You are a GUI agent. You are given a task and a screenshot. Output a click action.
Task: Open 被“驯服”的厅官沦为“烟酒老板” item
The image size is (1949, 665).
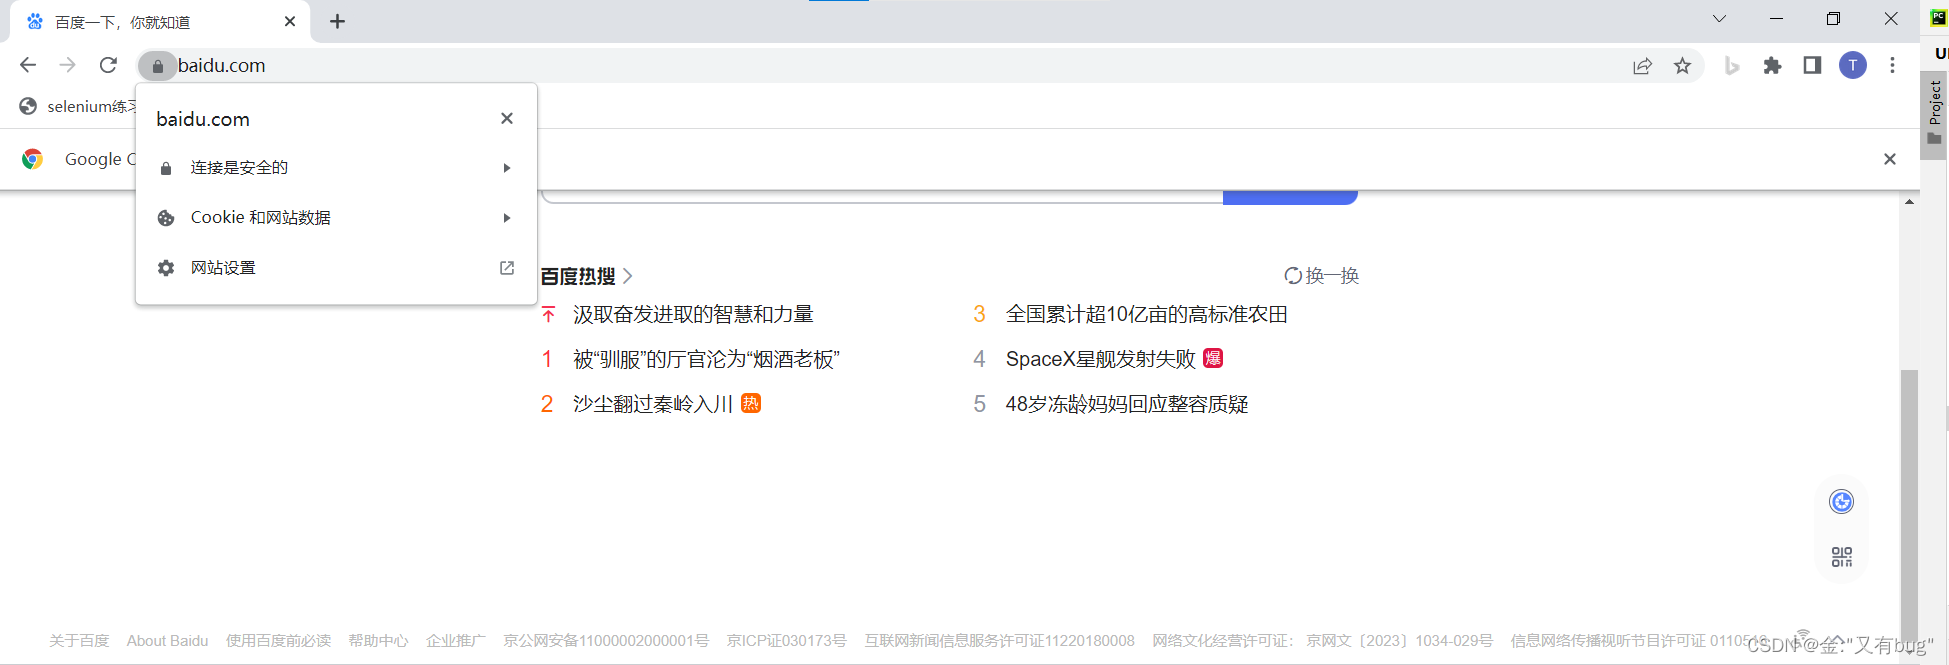tap(706, 360)
